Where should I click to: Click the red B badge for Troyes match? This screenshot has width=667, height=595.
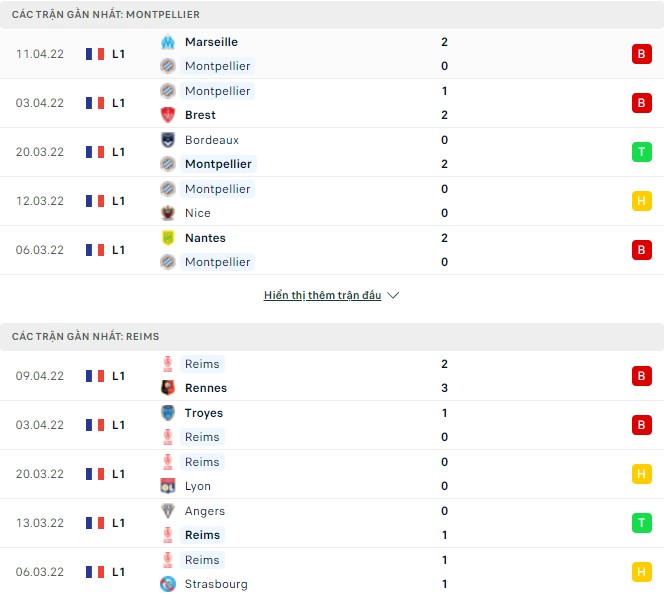pyautogui.click(x=641, y=425)
